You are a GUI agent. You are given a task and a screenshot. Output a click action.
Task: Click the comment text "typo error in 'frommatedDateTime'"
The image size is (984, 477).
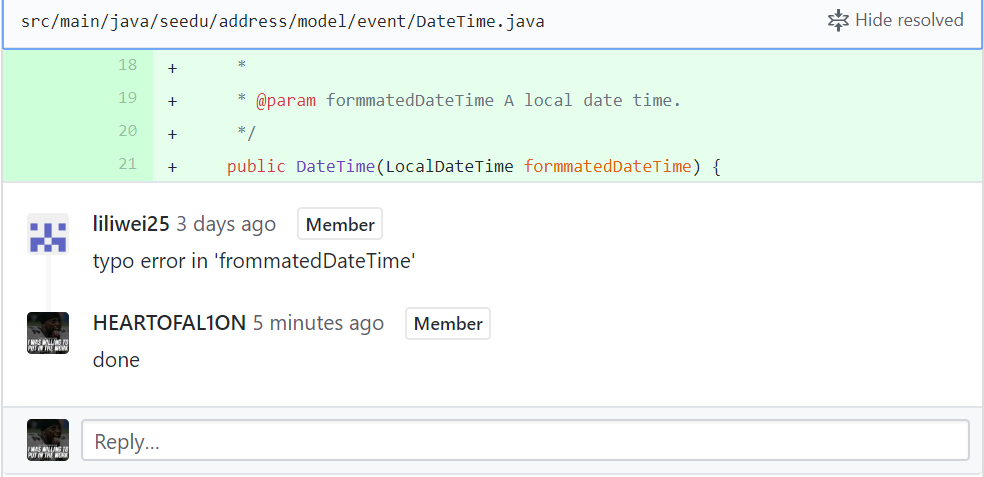254,260
